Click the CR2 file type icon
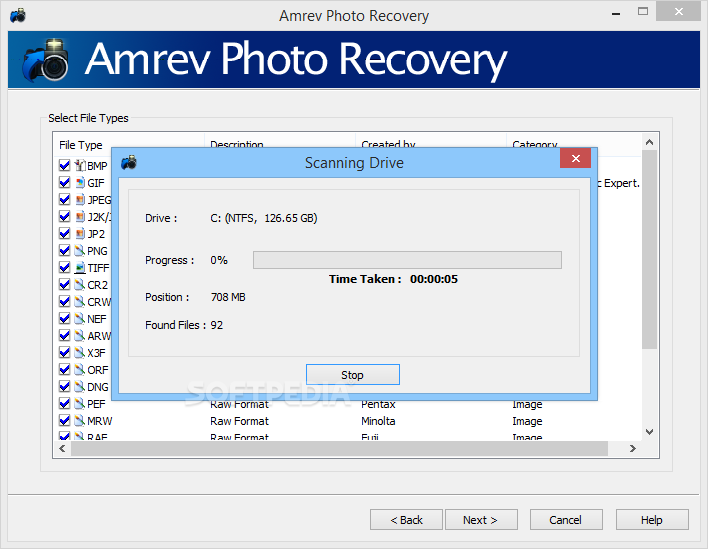Viewport: 708px width, 549px height. [x=80, y=285]
